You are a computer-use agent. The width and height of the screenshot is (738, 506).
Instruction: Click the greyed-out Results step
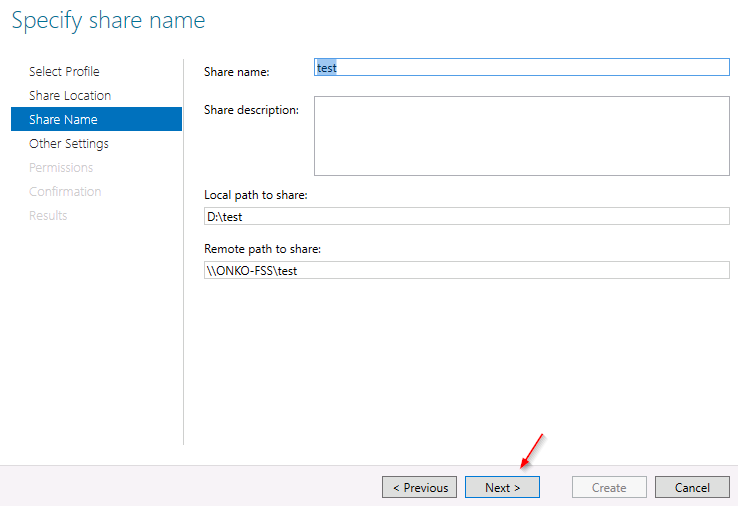(x=48, y=216)
